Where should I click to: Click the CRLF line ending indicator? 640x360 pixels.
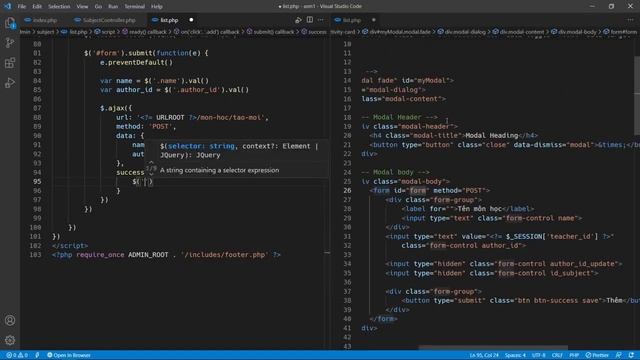point(557,355)
